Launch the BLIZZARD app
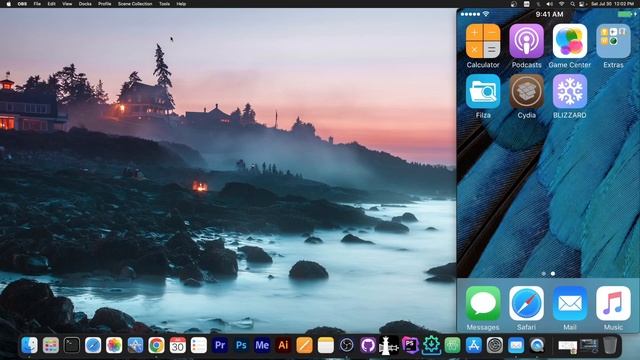Image resolution: width=640 pixels, height=360 pixels. point(570,91)
